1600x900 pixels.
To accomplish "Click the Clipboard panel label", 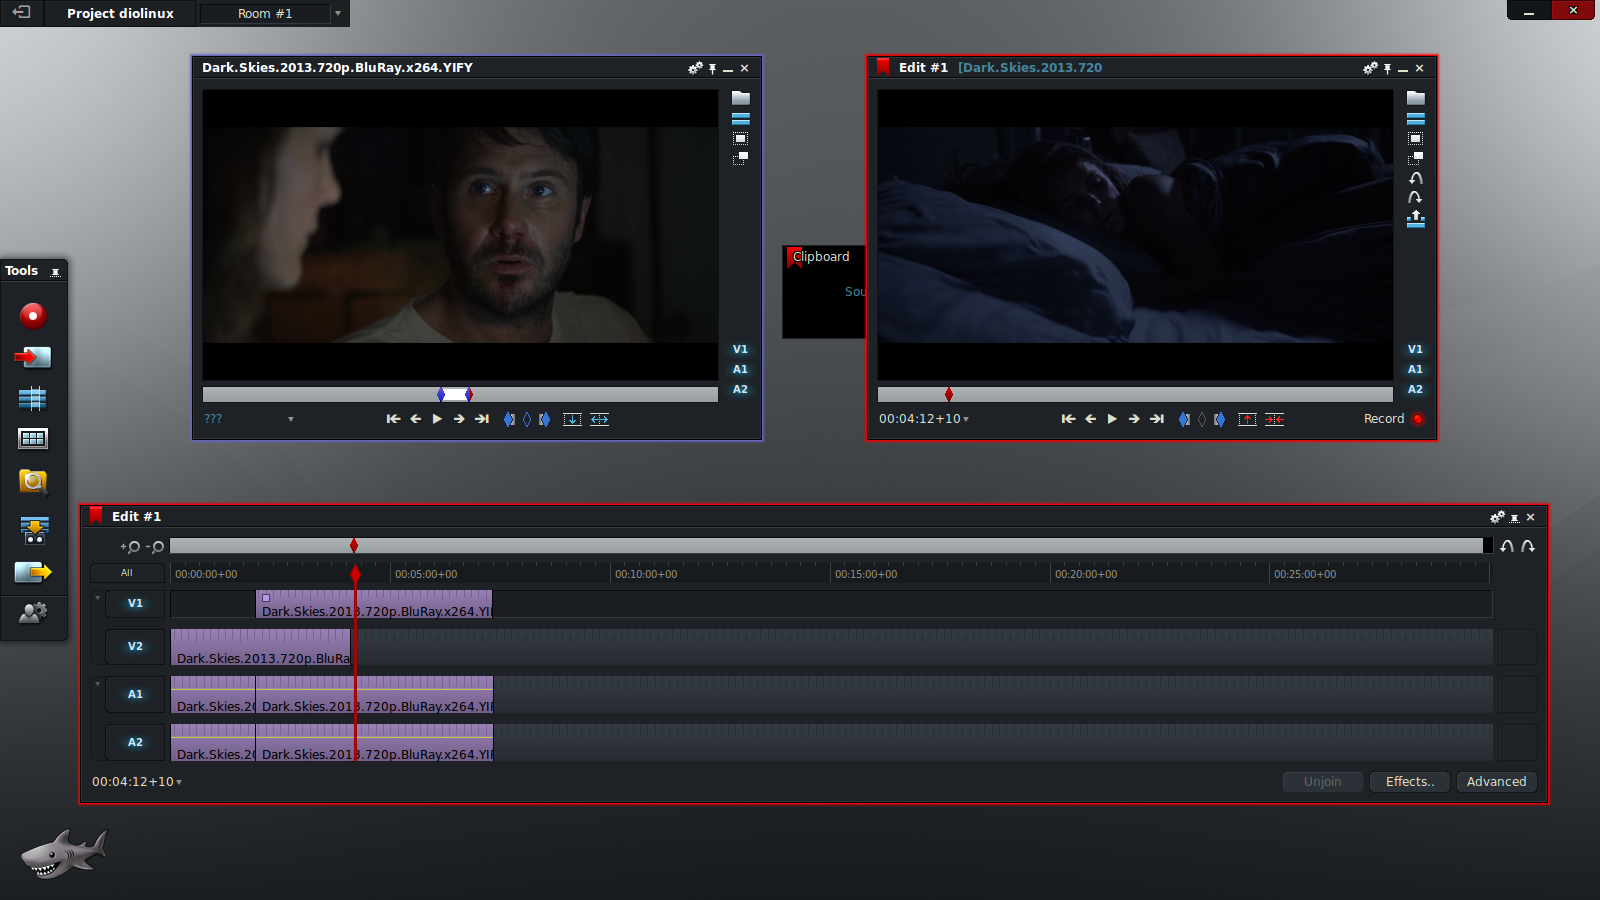I will tap(821, 257).
